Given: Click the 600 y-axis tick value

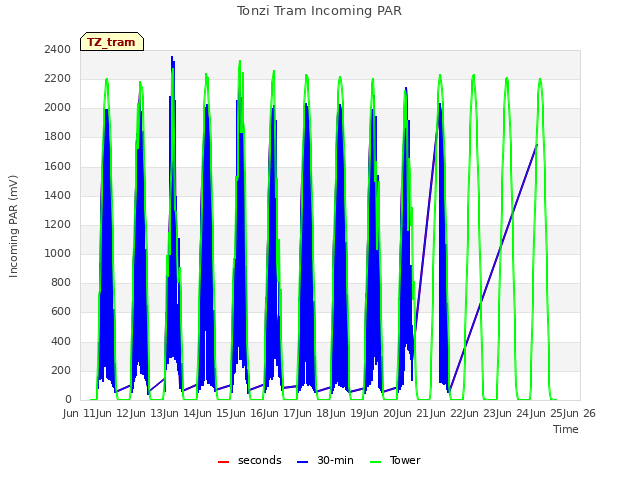Looking at the screenshot, I should pos(61,312).
